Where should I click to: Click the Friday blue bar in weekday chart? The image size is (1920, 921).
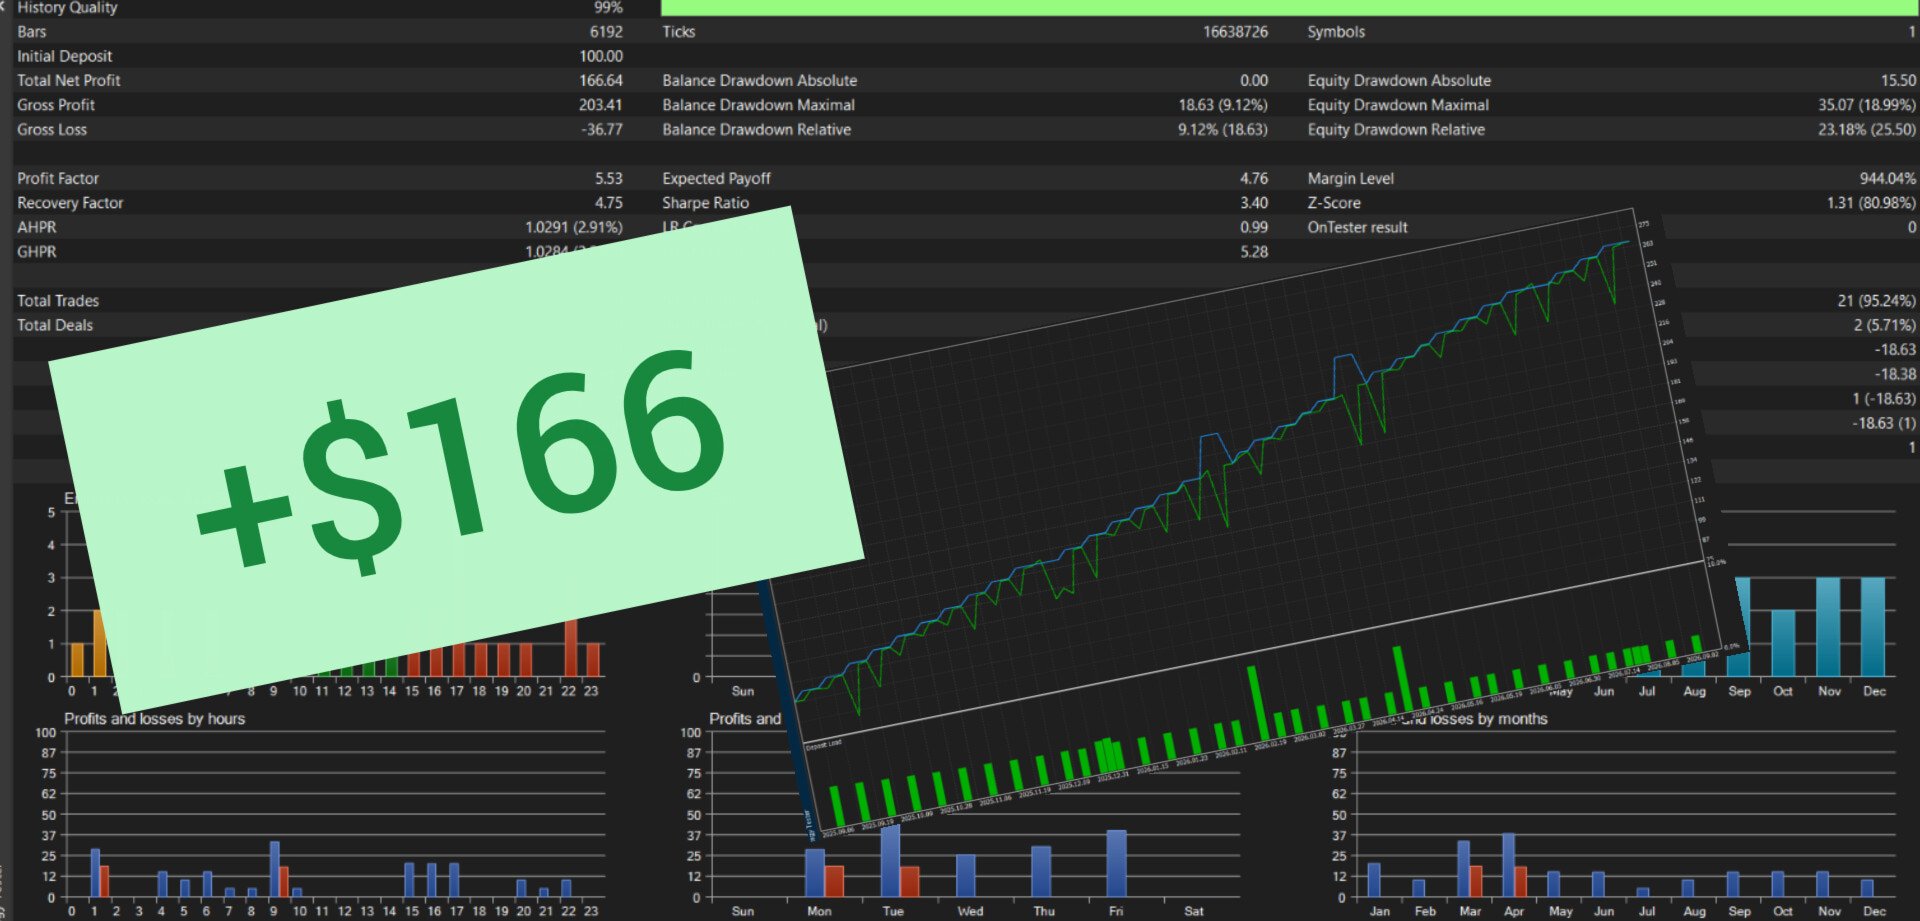click(1116, 863)
